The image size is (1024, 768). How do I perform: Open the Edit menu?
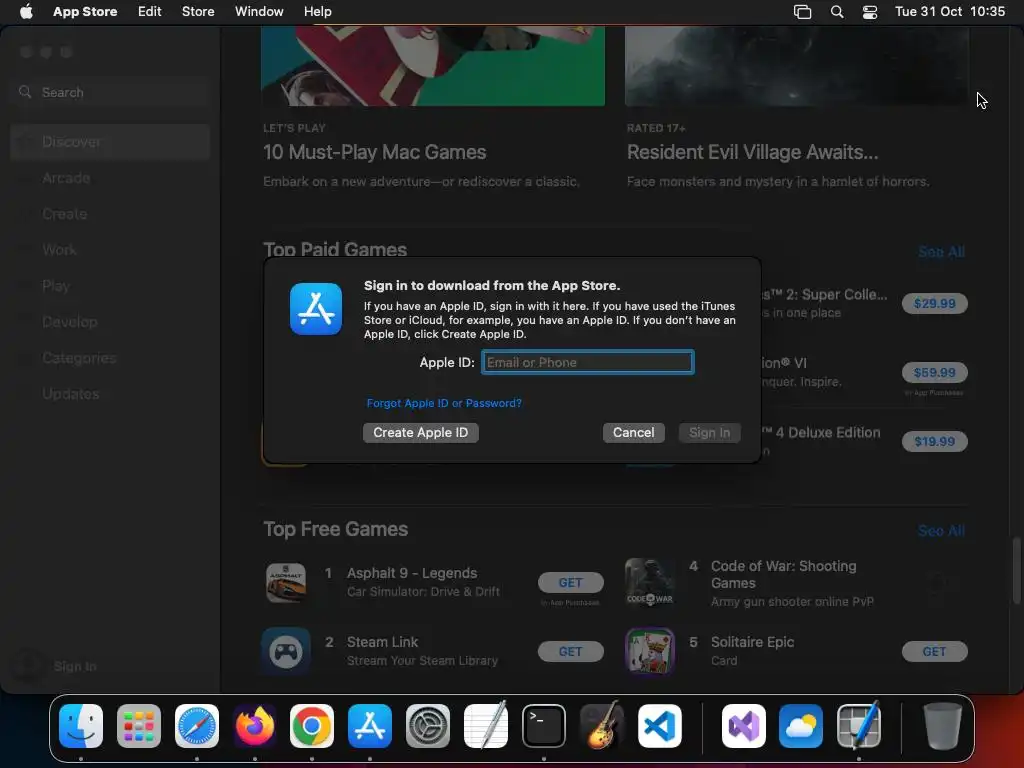pos(150,11)
